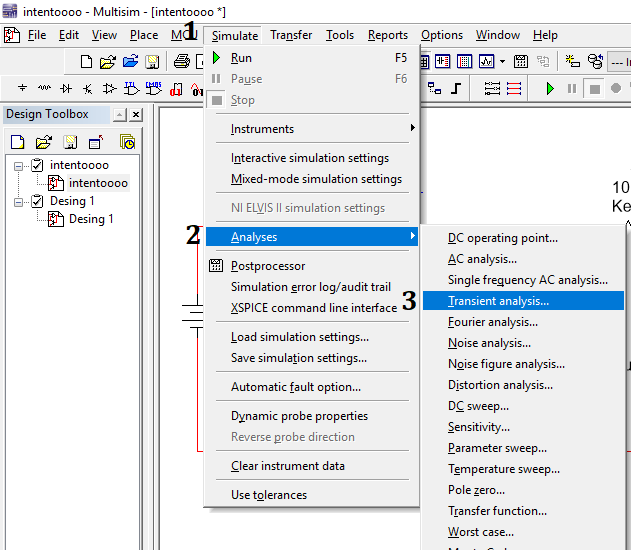Viewport: 631px width, 550px height.
Task: Click the Stop simulation toolbar button
Action: [594, 89]
